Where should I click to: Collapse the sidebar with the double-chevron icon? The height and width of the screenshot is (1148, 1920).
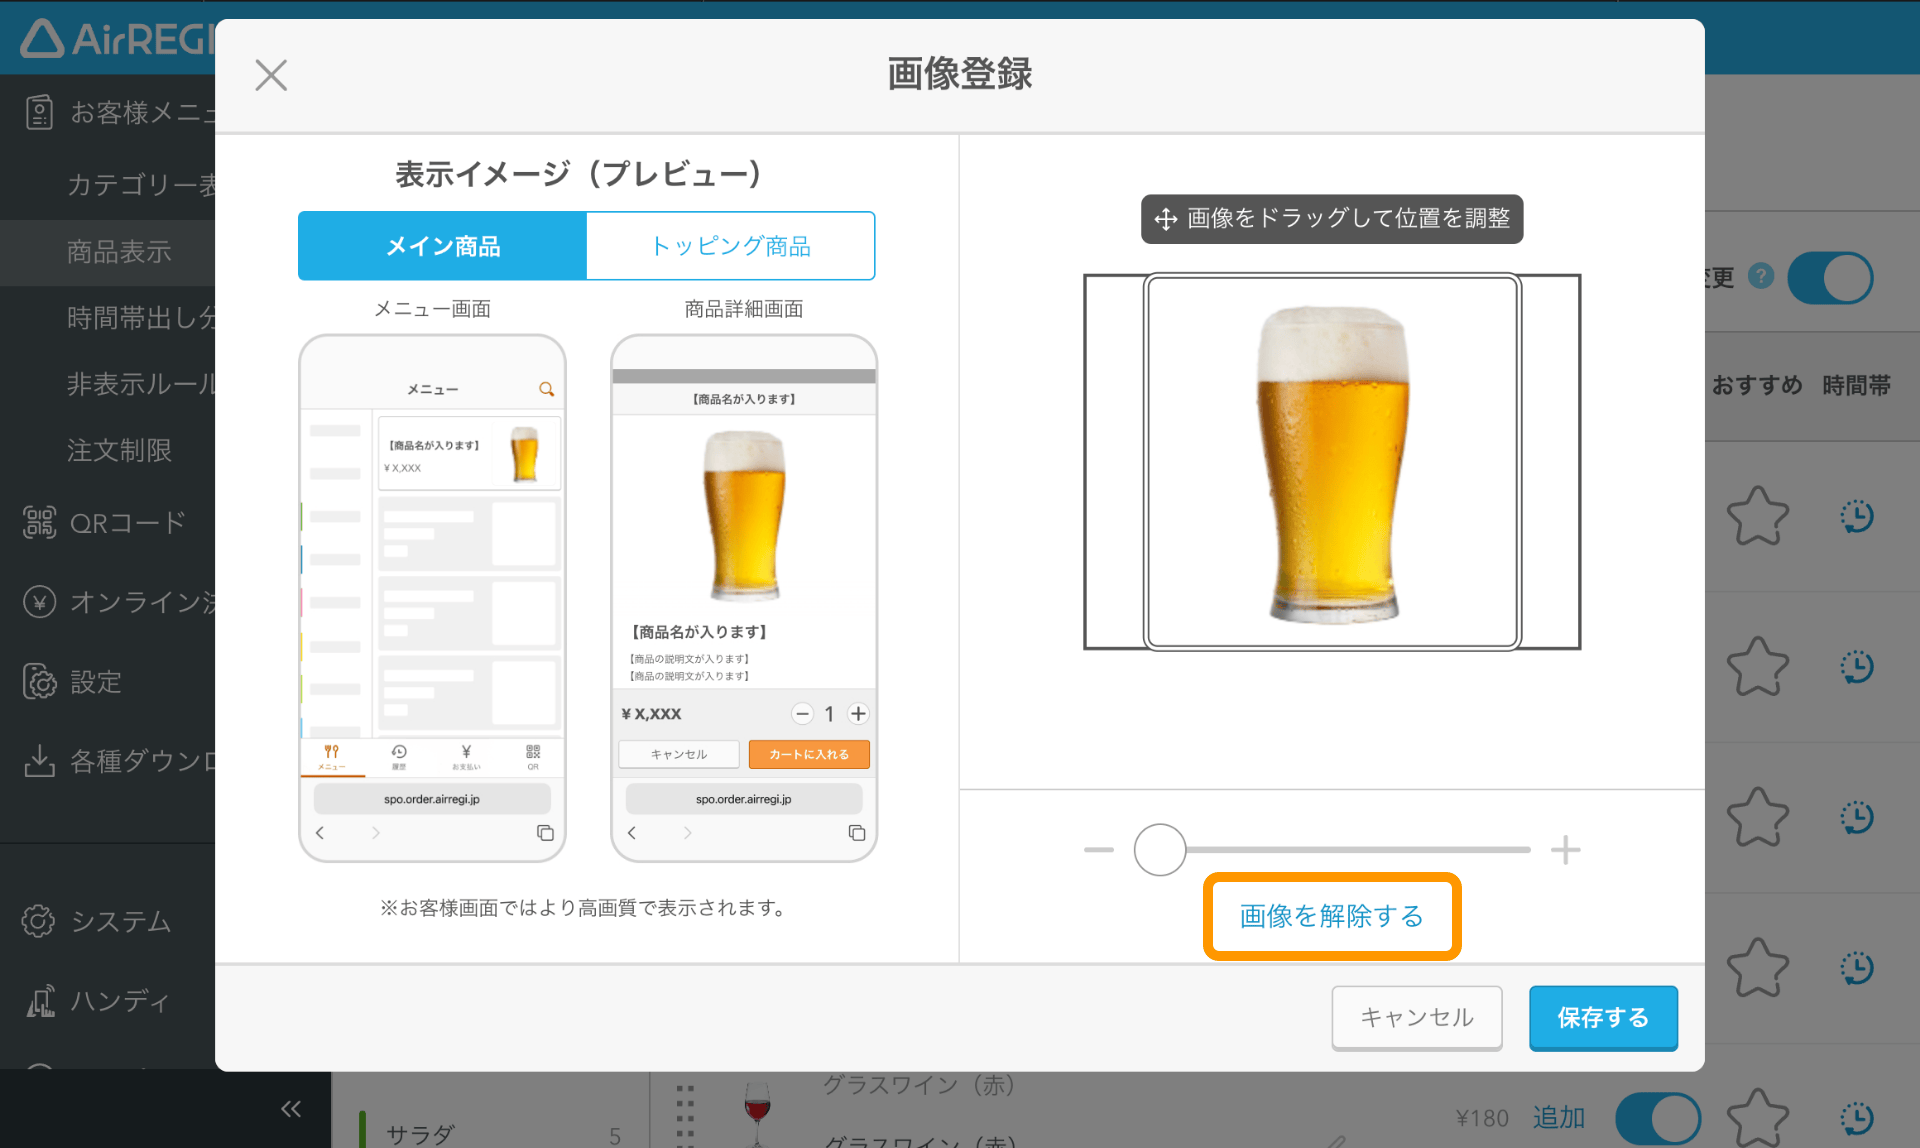291,1108
